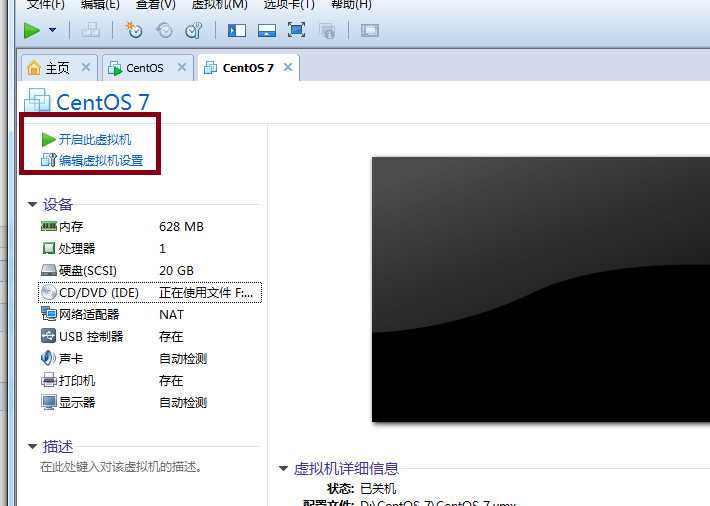Select the 内存 device row
Image resolution: width=710 pixels, height=506 pixels.
pyautogui.click(x=150, y=226)
